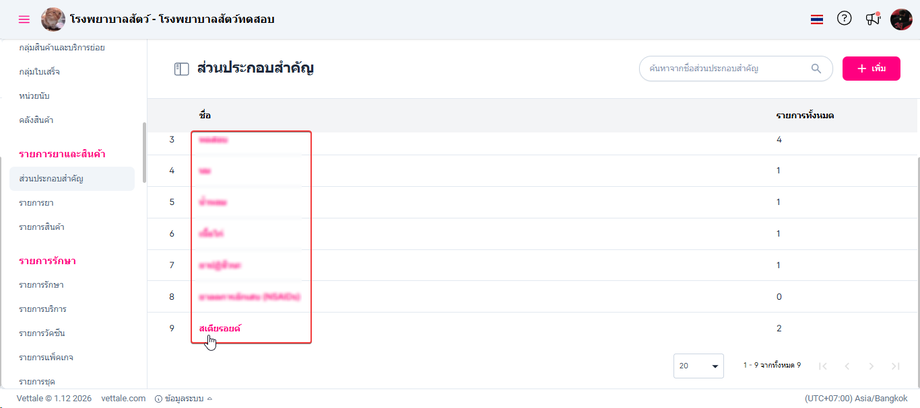920x408 pixels.
Task: Click the panel icon beside page title
Action: pos(181,69)
